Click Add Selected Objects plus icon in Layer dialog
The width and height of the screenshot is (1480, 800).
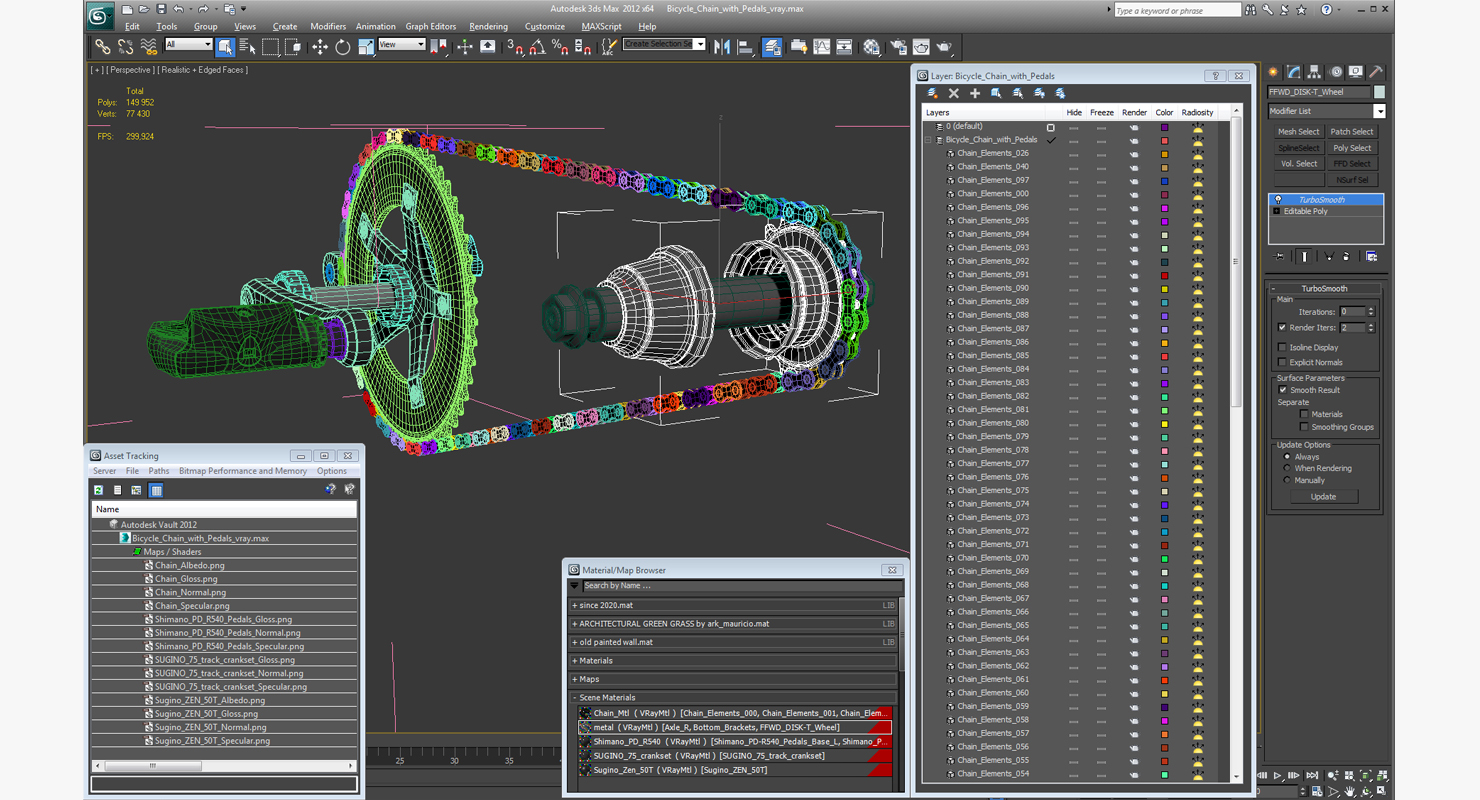975,93
